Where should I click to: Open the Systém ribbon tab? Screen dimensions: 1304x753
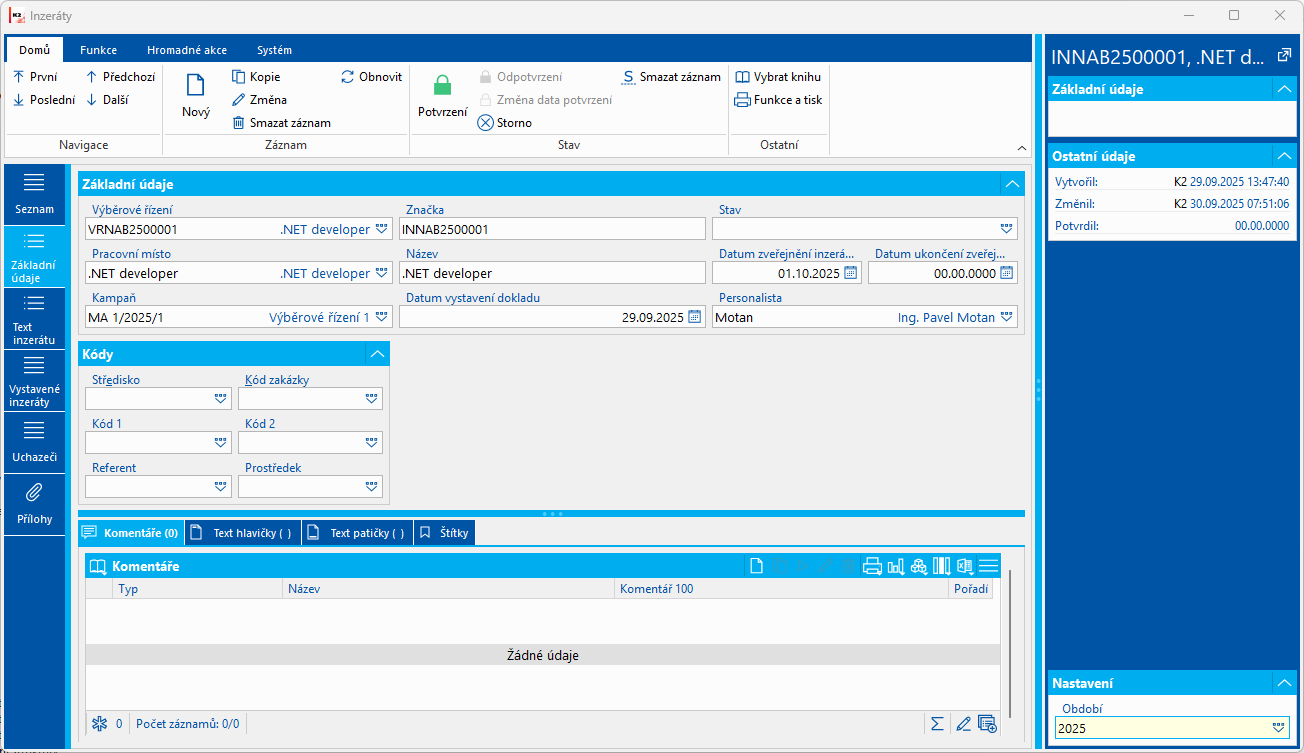(274, 50)
